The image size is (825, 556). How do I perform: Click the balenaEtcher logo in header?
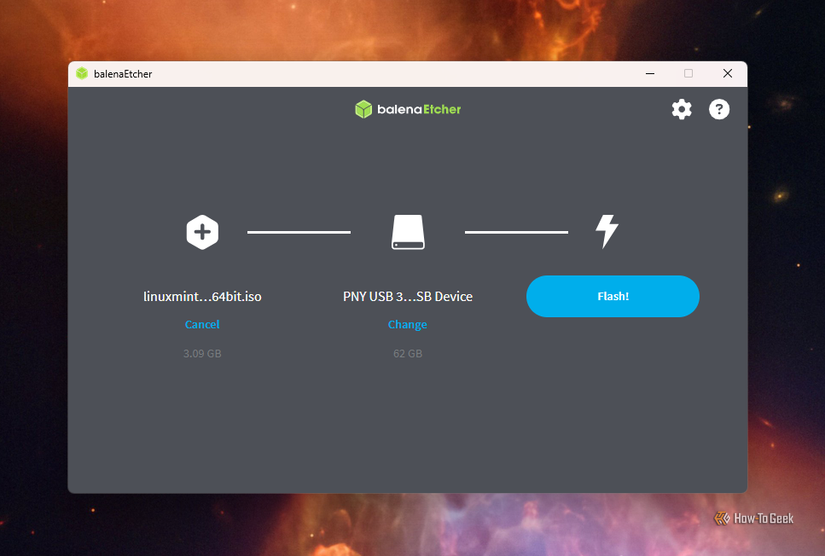tap(408, 109)
